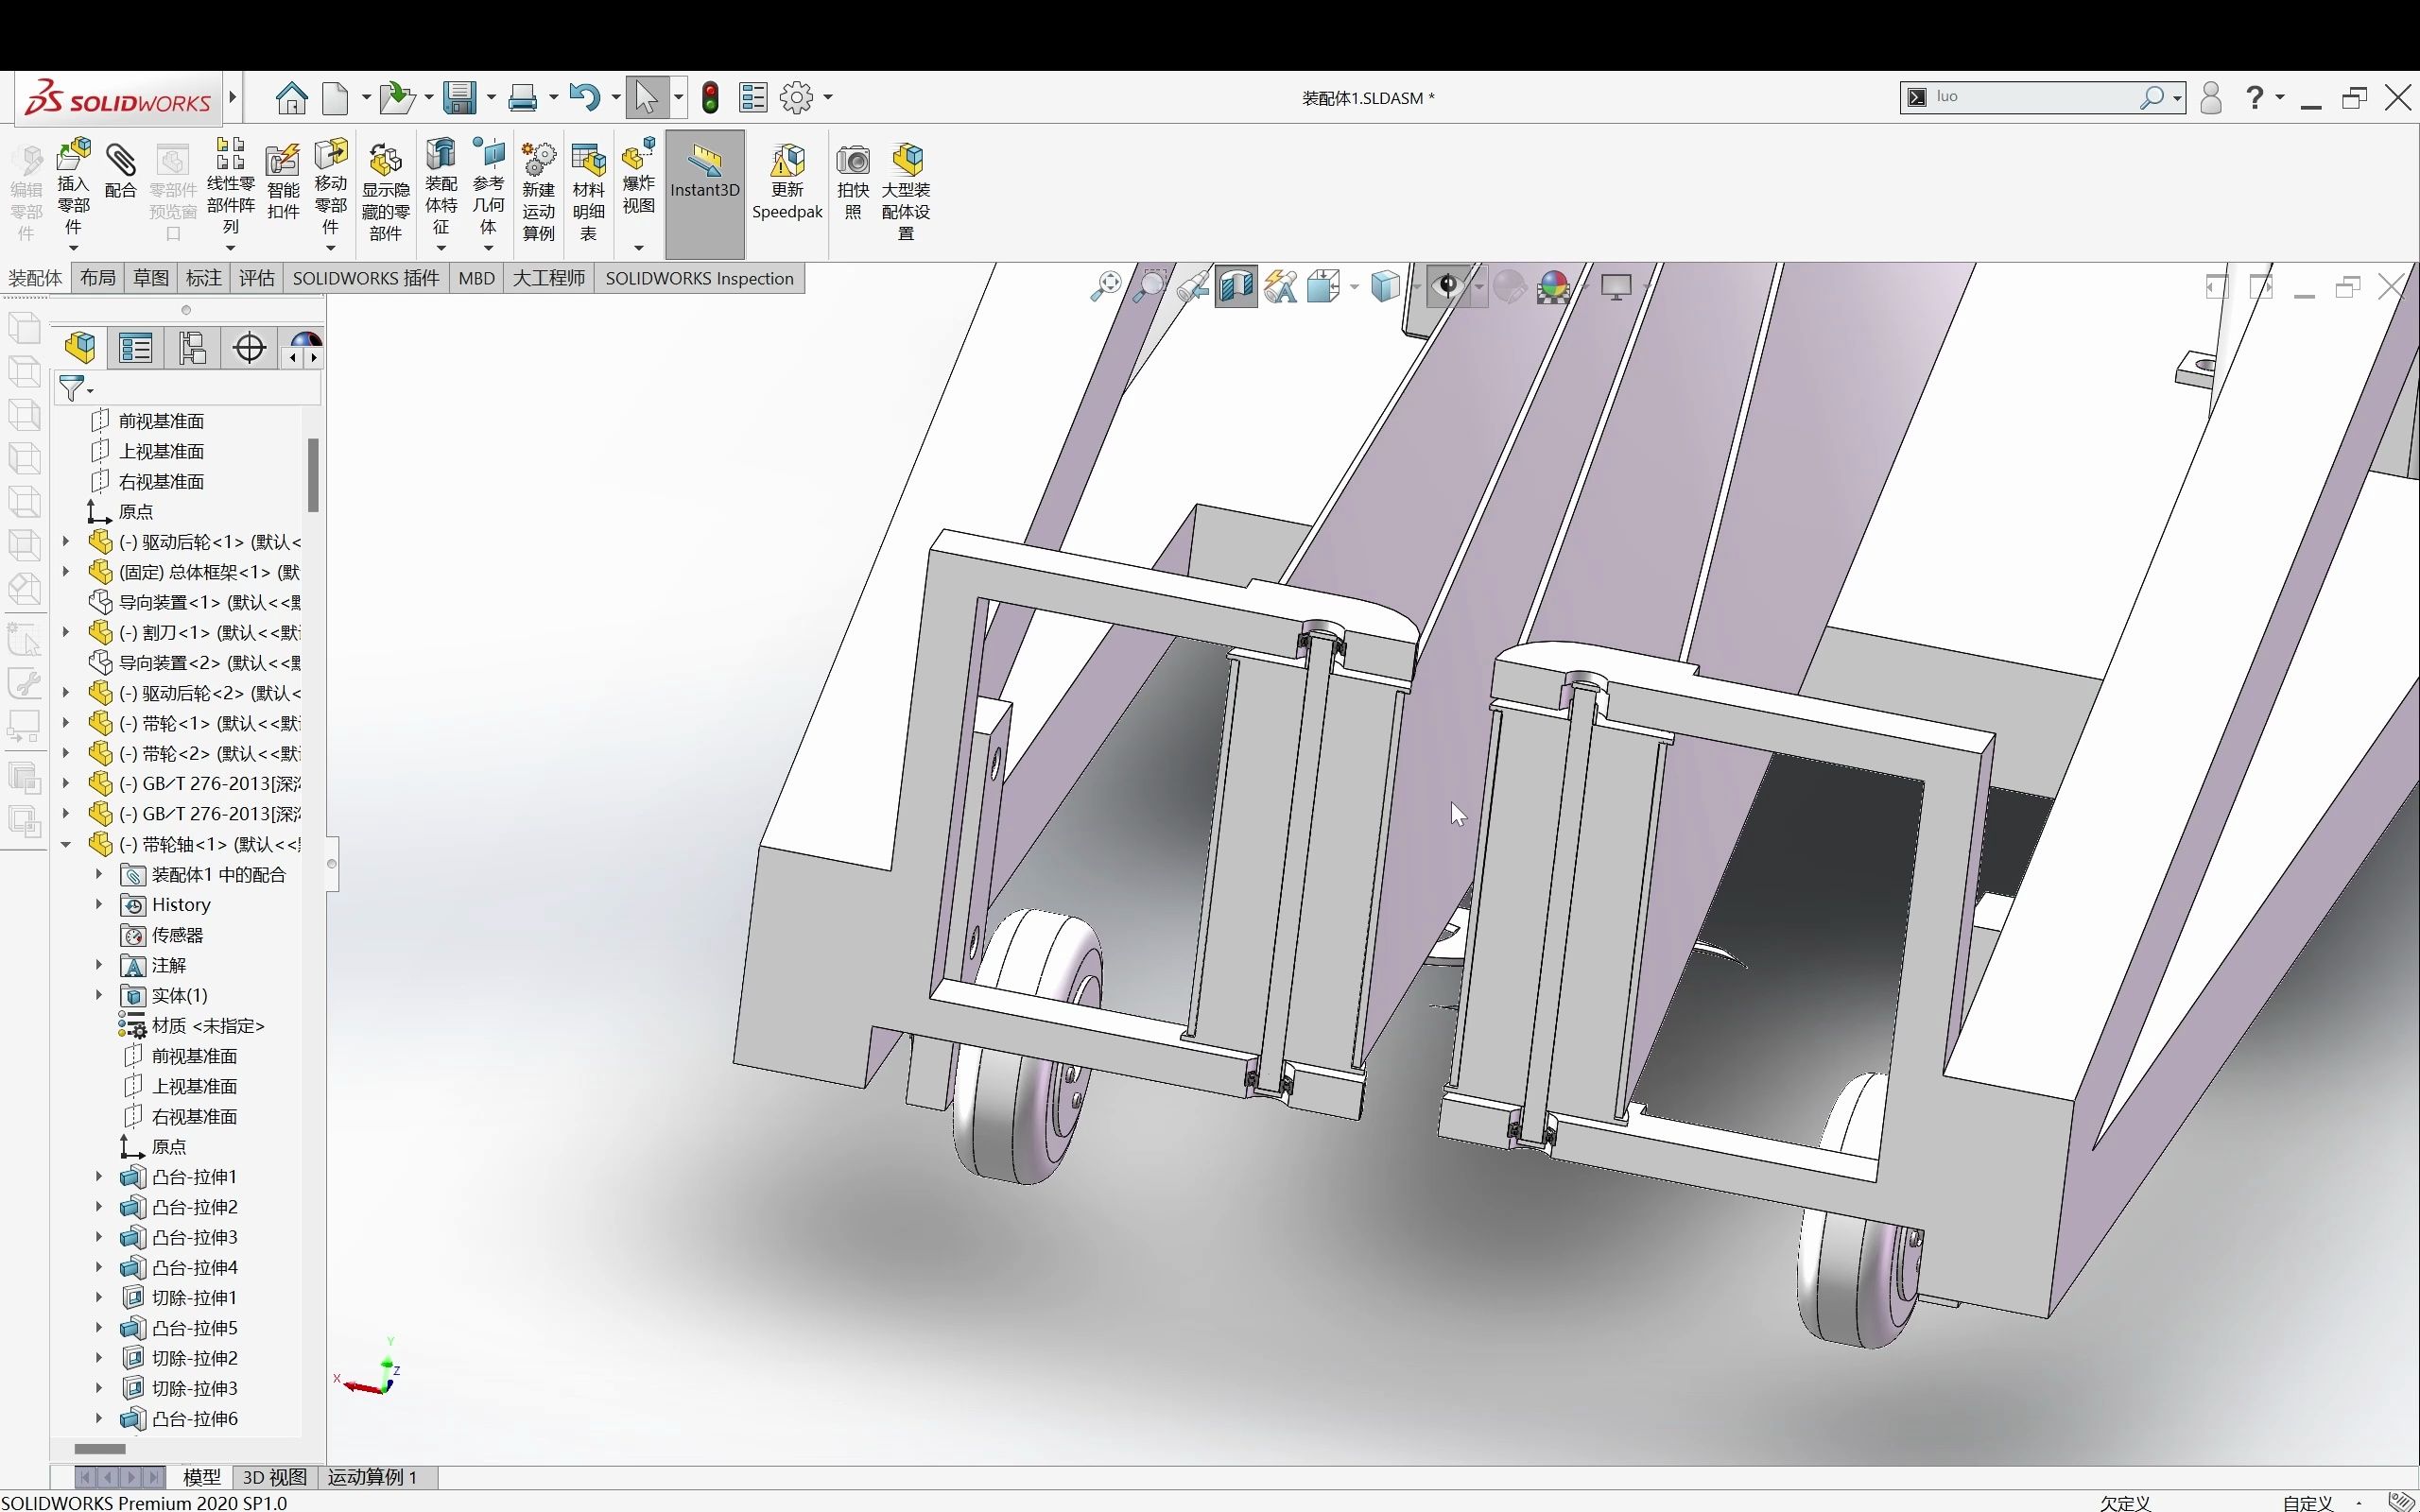Click the Mate (配合) tool
Image resolution: width=2420 pixels, height=1512 pixels.
click(x=120, y=170)
